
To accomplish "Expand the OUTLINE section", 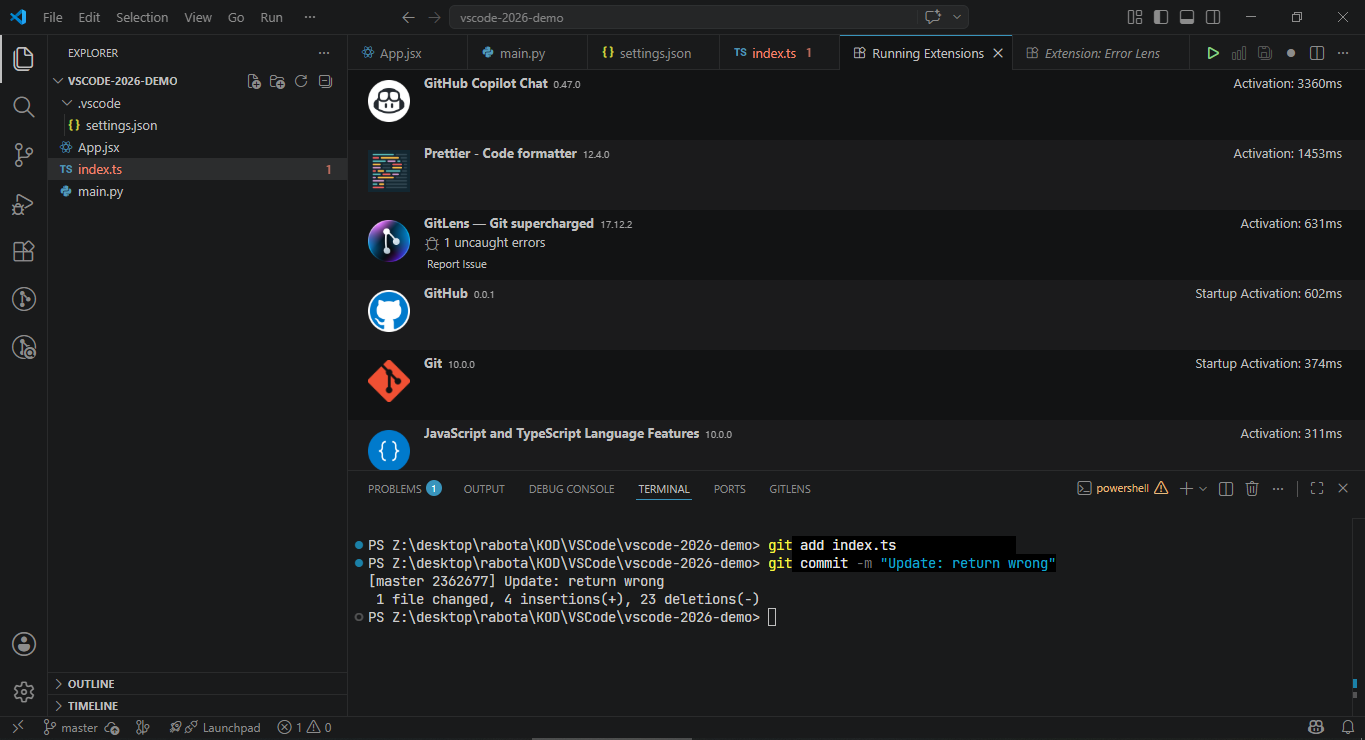I will click(x=197, y=684).
